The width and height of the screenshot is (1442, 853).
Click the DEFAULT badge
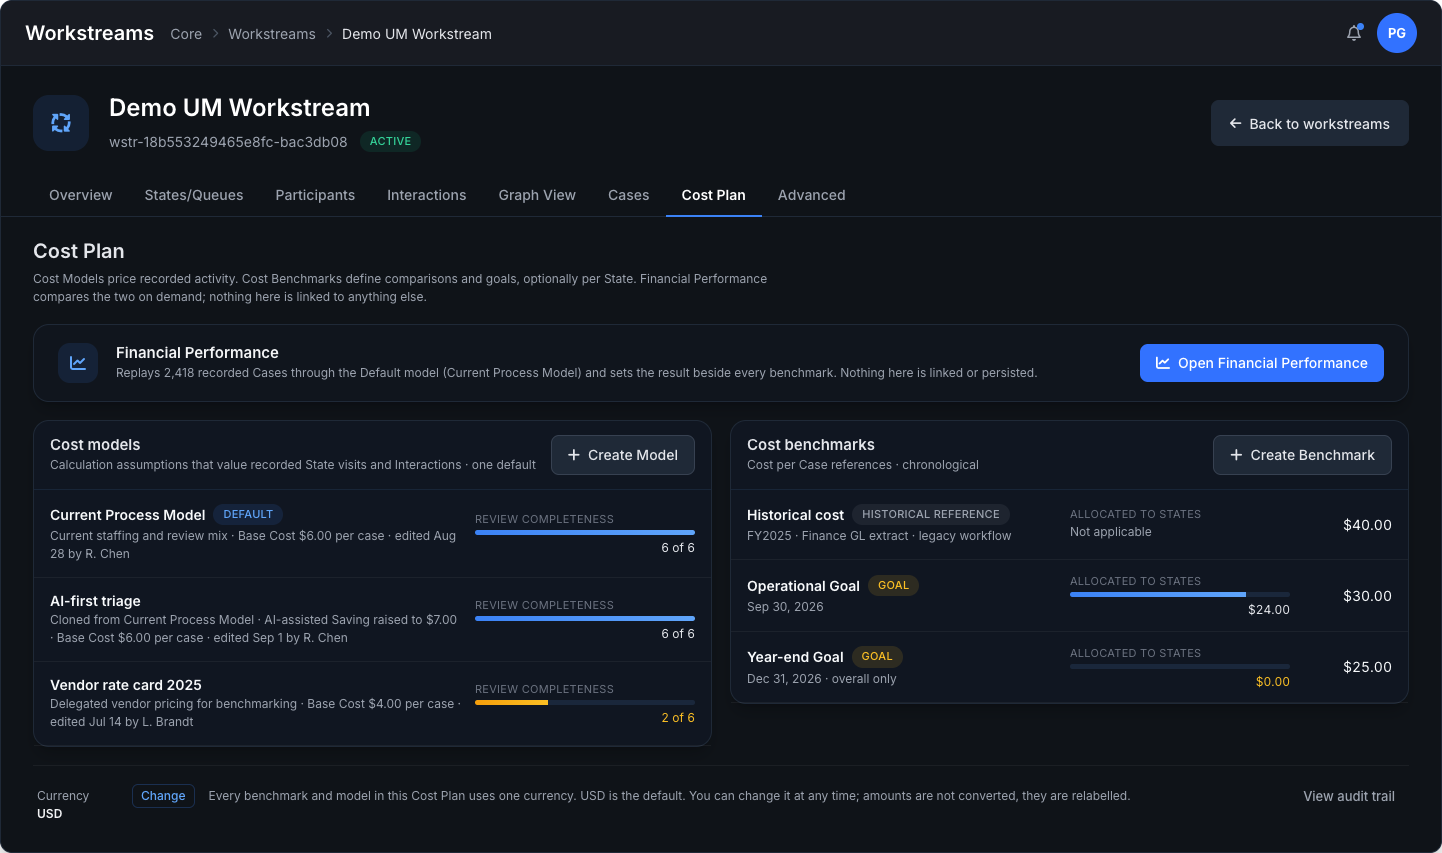(248, 514)
